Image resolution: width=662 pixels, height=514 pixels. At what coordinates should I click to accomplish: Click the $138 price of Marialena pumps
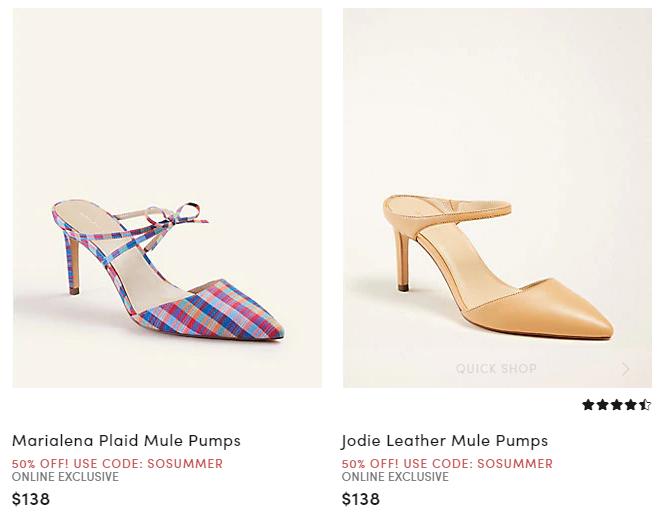31,498
